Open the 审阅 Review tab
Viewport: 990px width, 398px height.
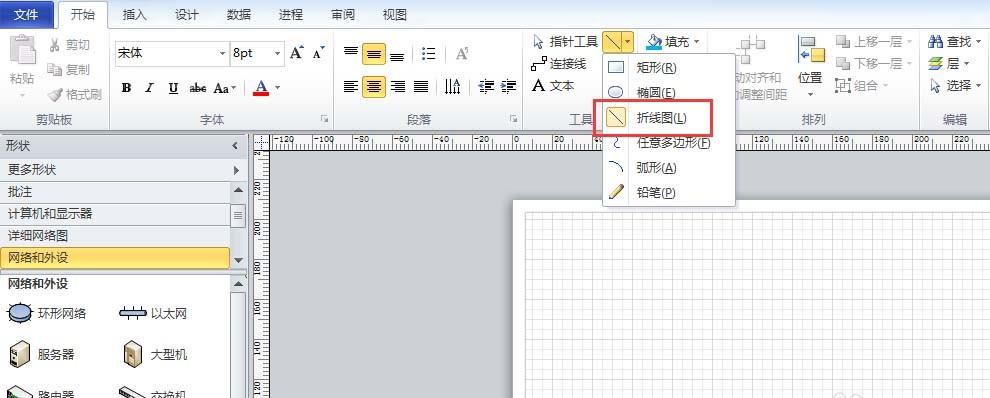(343, 15)
